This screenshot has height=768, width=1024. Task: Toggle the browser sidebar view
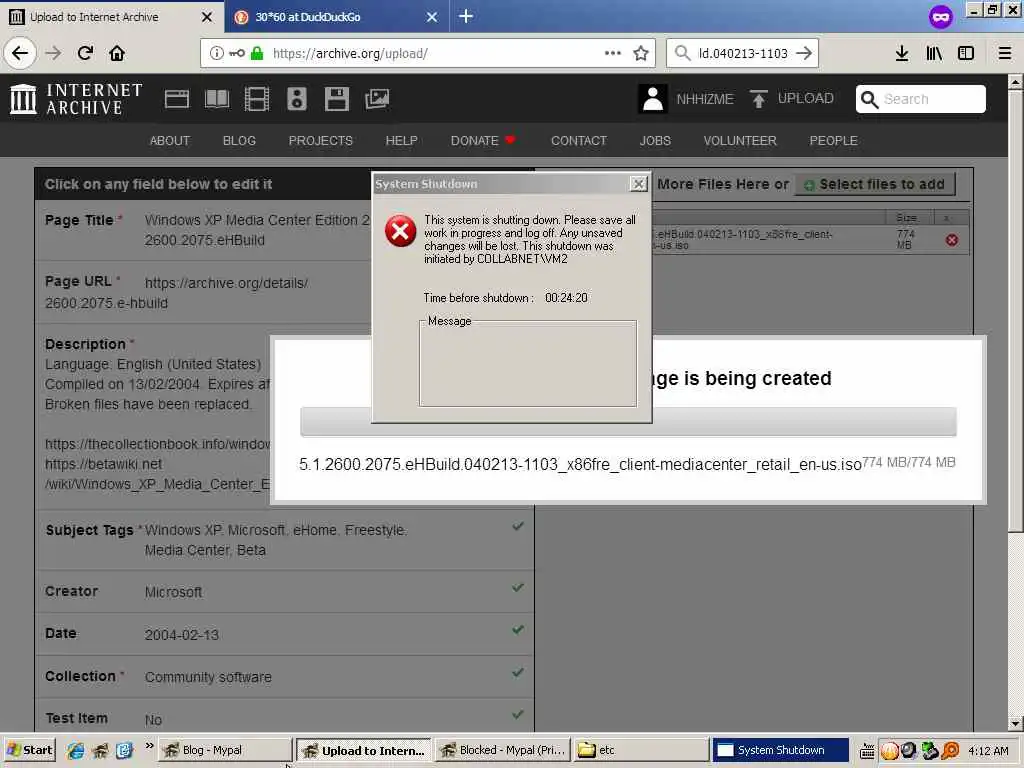point(966,53)
